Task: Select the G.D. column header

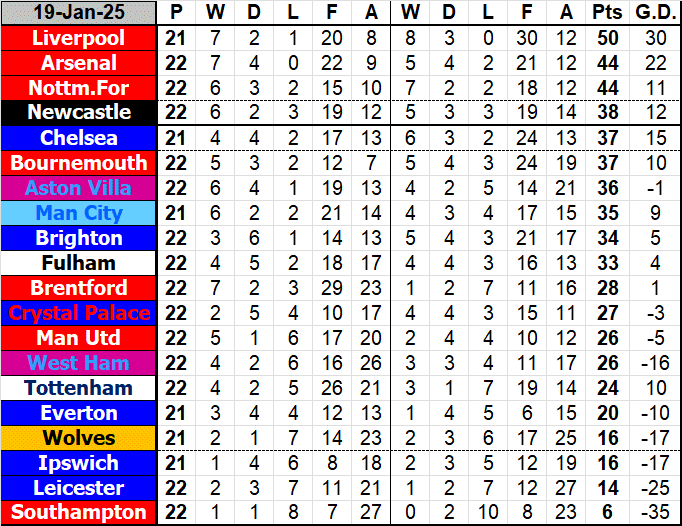Action: (655, 13)
